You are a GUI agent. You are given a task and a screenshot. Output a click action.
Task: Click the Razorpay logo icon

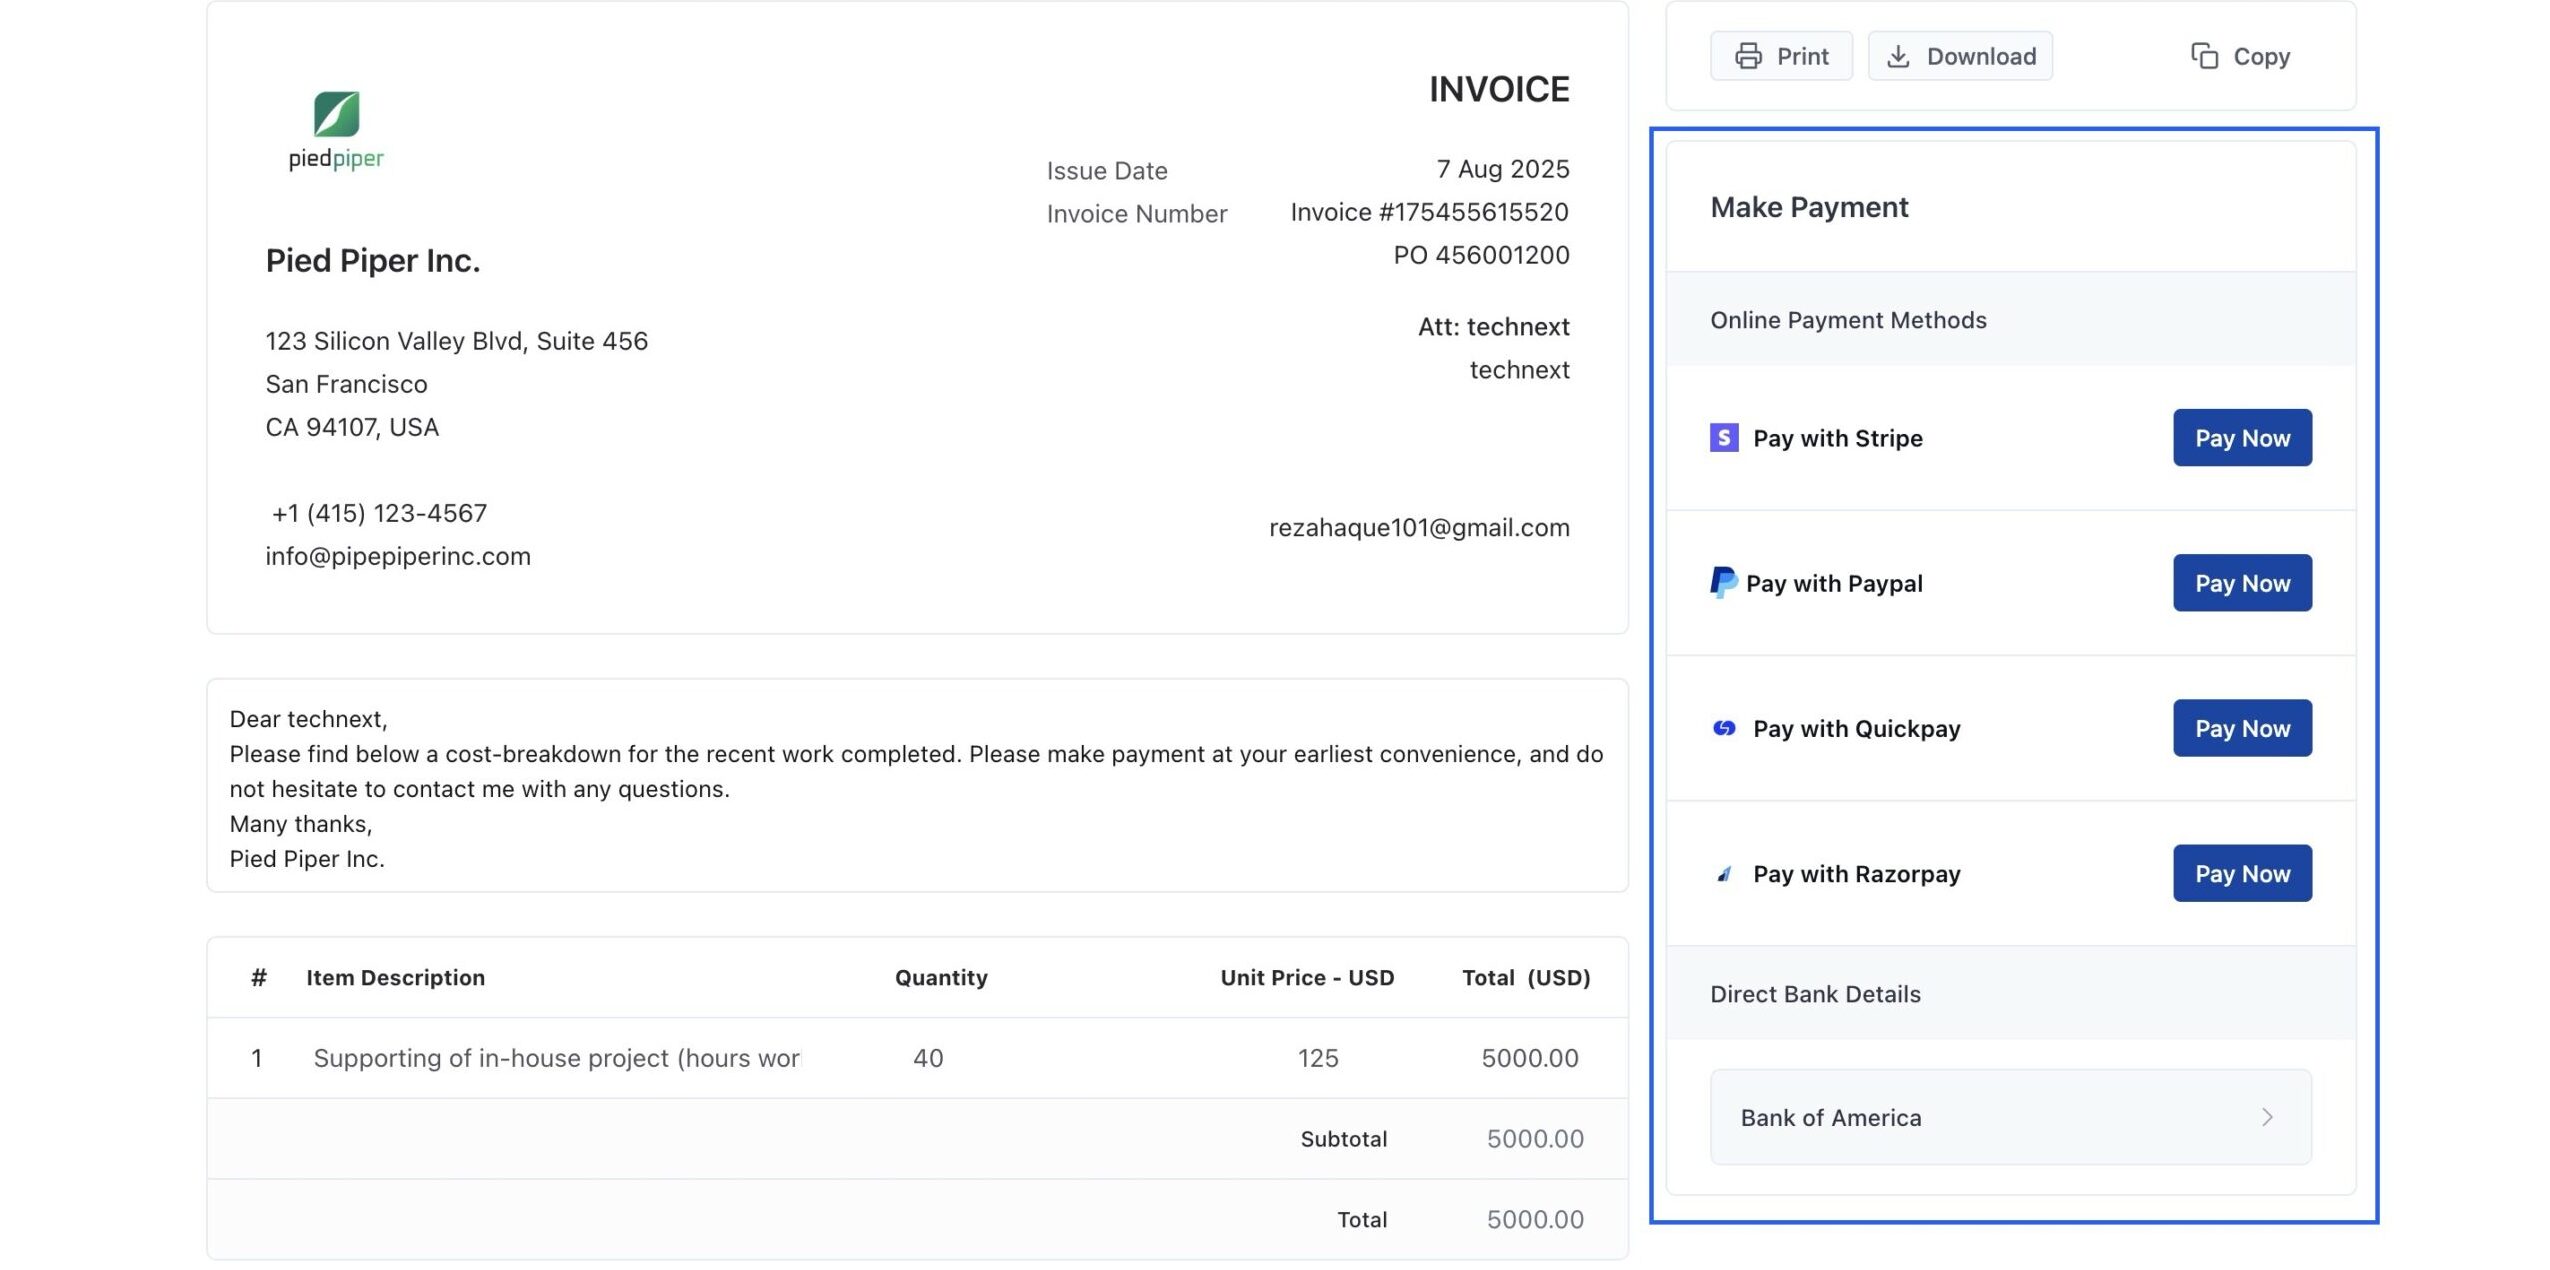tap(1723, 874)
